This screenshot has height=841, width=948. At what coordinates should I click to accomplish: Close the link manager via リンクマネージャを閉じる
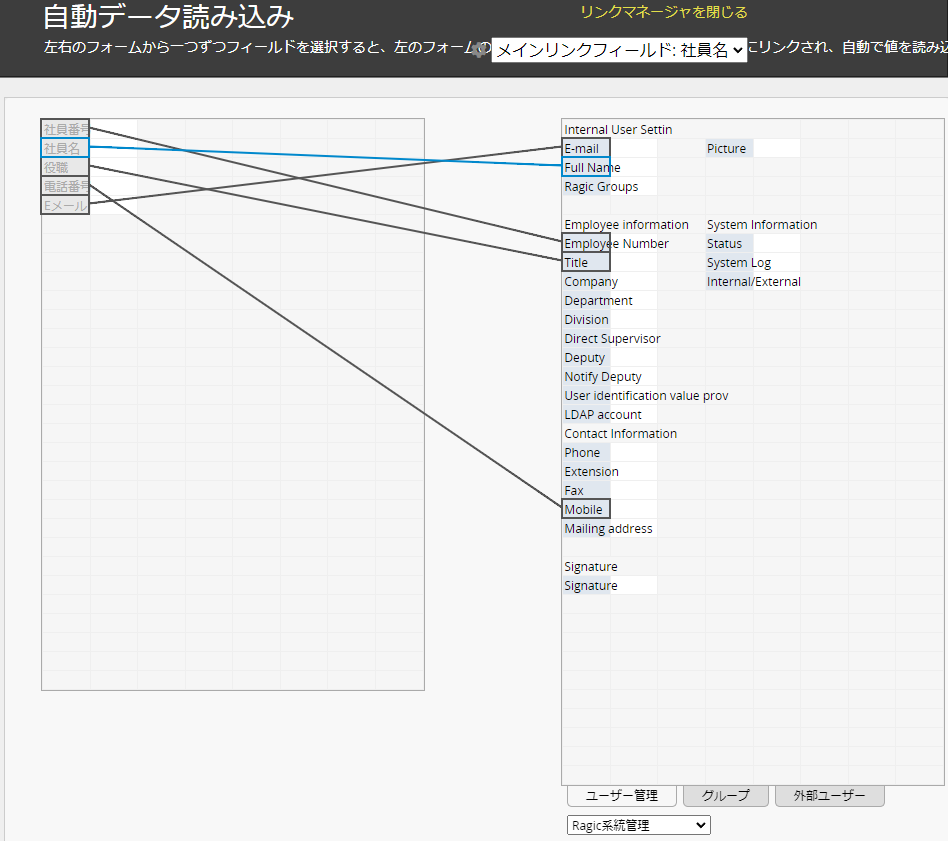[663, 12]
